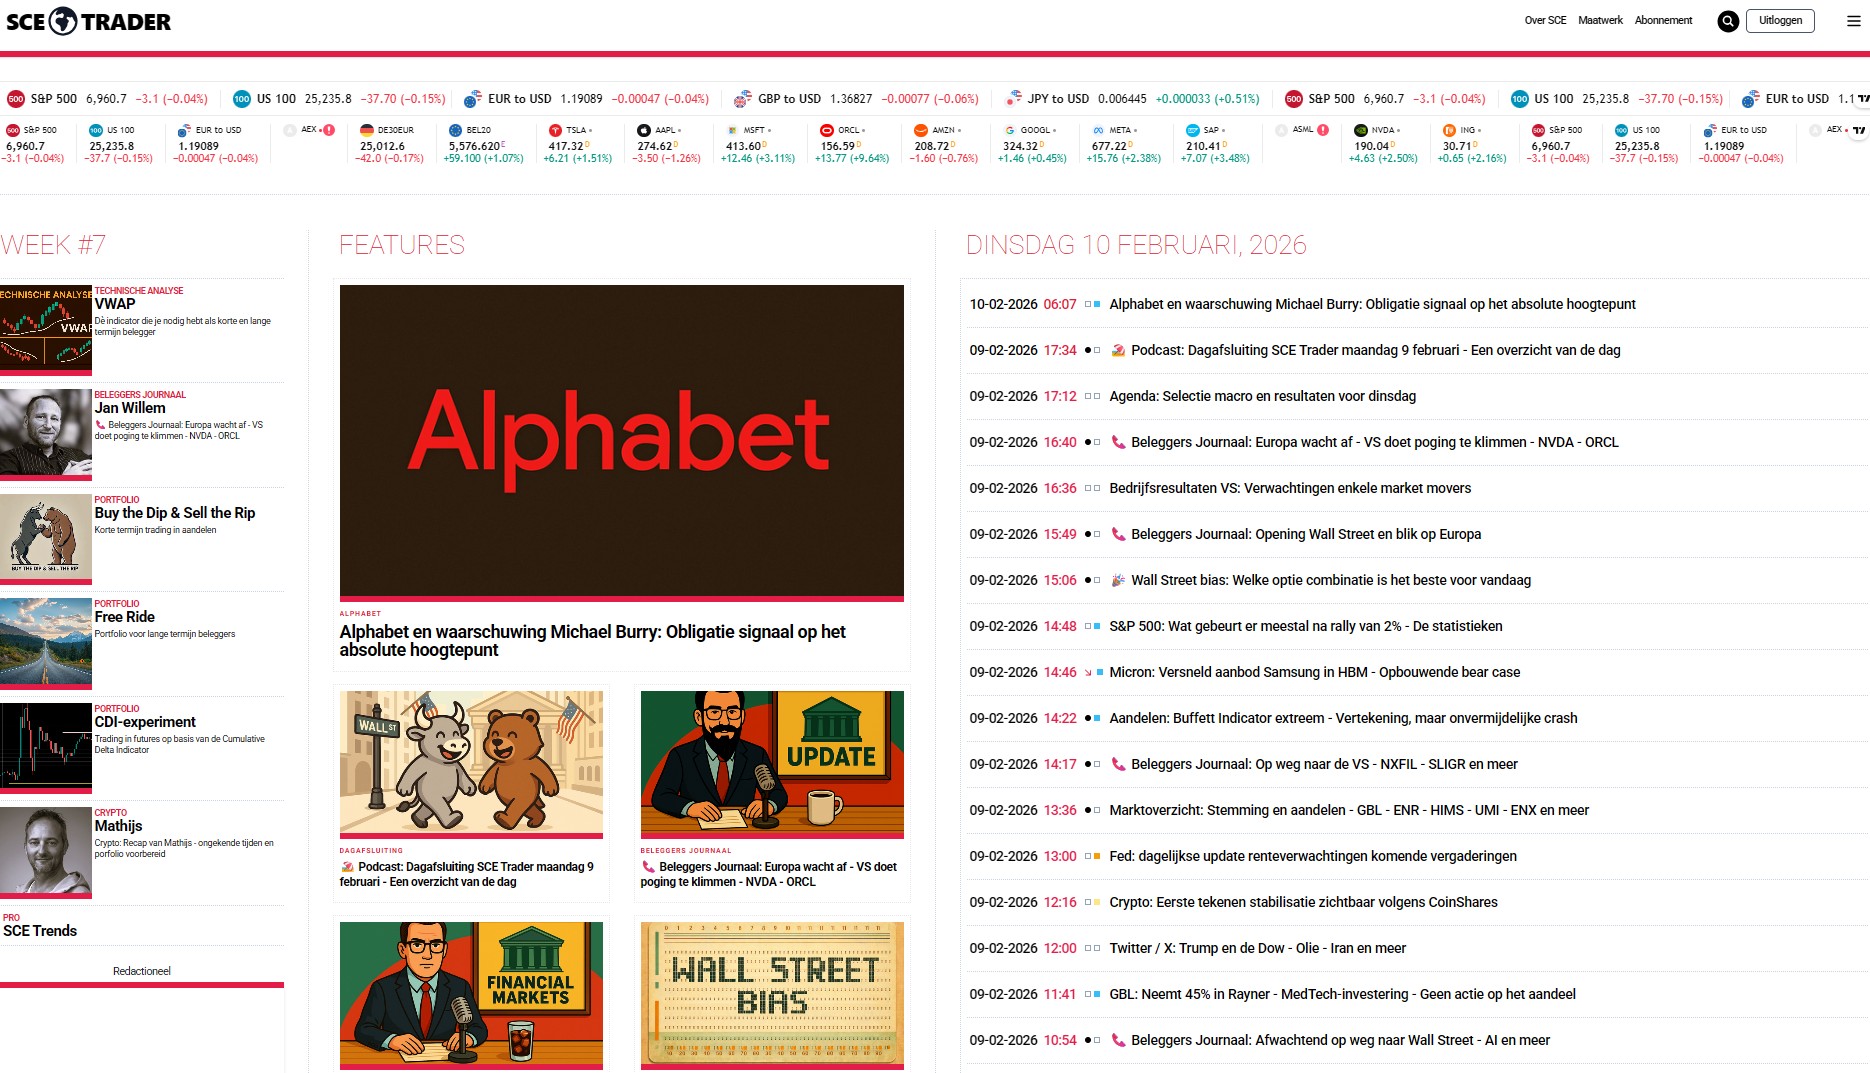Screen dimensions: 1870x1073
Task: Click the Nvidia NVDA logo icon
Action: tap(1360, 130)
